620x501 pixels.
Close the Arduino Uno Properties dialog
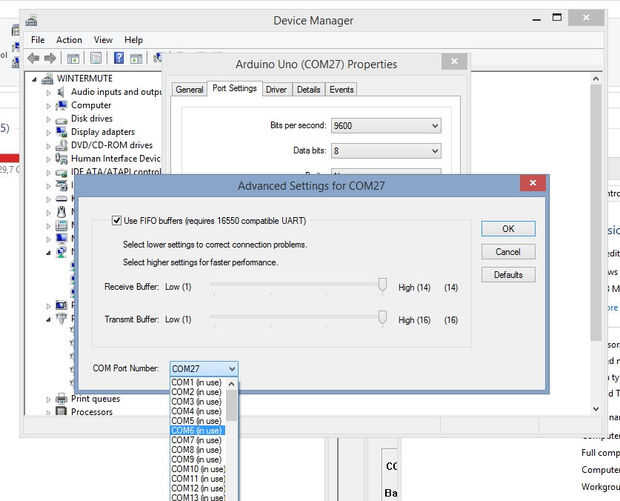coord(454,61)
